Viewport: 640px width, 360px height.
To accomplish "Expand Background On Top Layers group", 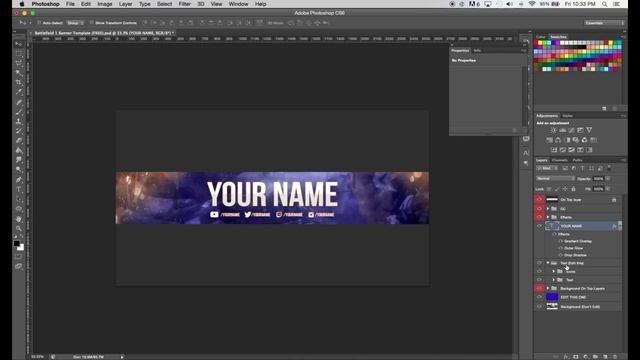I will tap(548, 288).
